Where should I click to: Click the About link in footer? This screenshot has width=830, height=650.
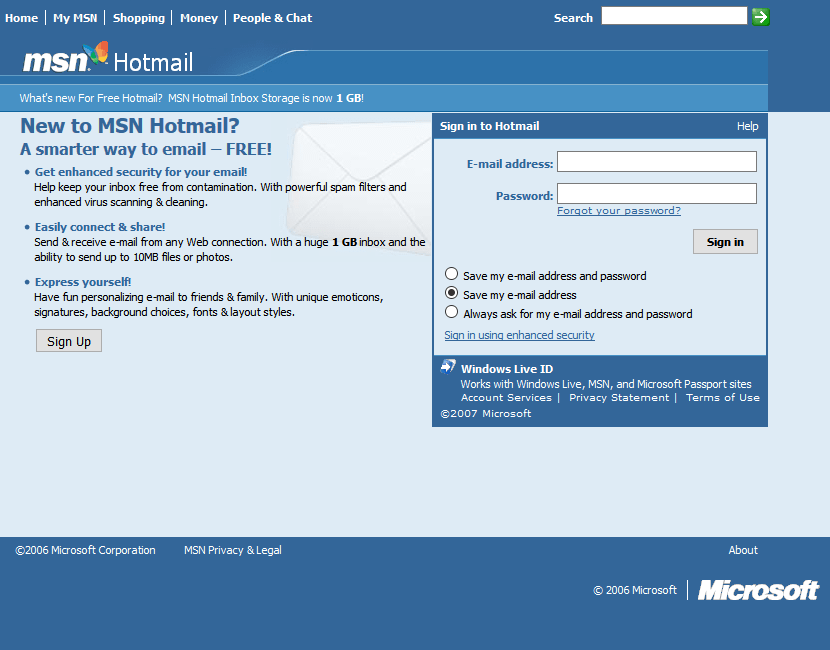click(743, 550)
